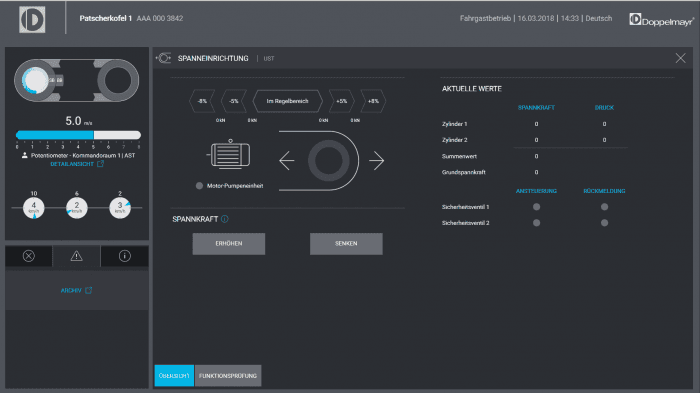Open the Deutsch language selector
700x393 pixels.
pyautogui.click(x=599, y=18)
